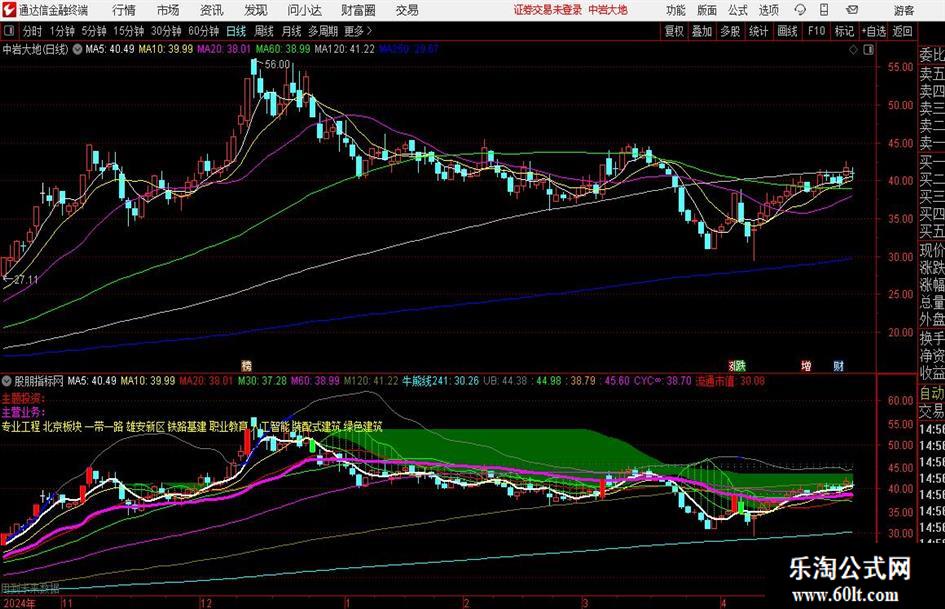The width and height of the screenshot is (945, 609).
Task: Toggle the left sidebar panel icon
Action: pyautogui.click(x=9, y=31)
